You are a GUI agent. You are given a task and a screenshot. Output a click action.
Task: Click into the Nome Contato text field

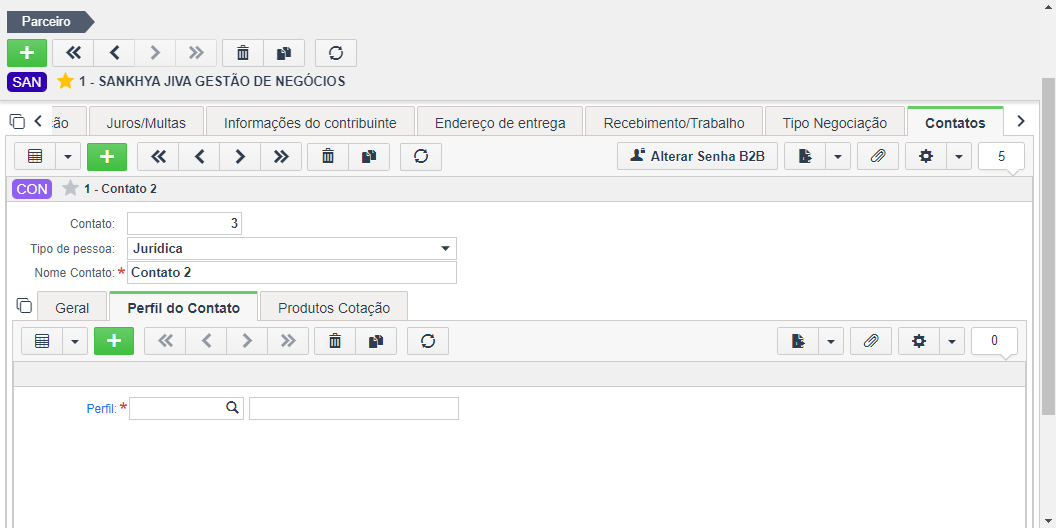click(292, 273)
